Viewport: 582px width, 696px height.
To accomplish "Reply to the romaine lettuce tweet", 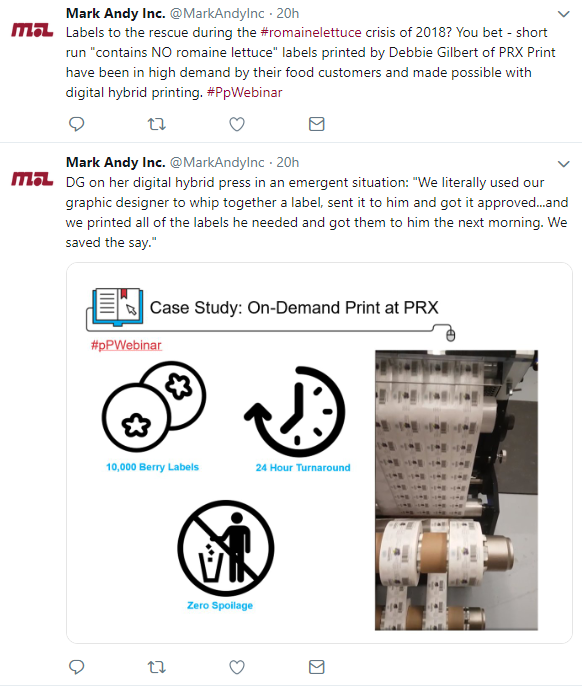I will tap(77, 124).
